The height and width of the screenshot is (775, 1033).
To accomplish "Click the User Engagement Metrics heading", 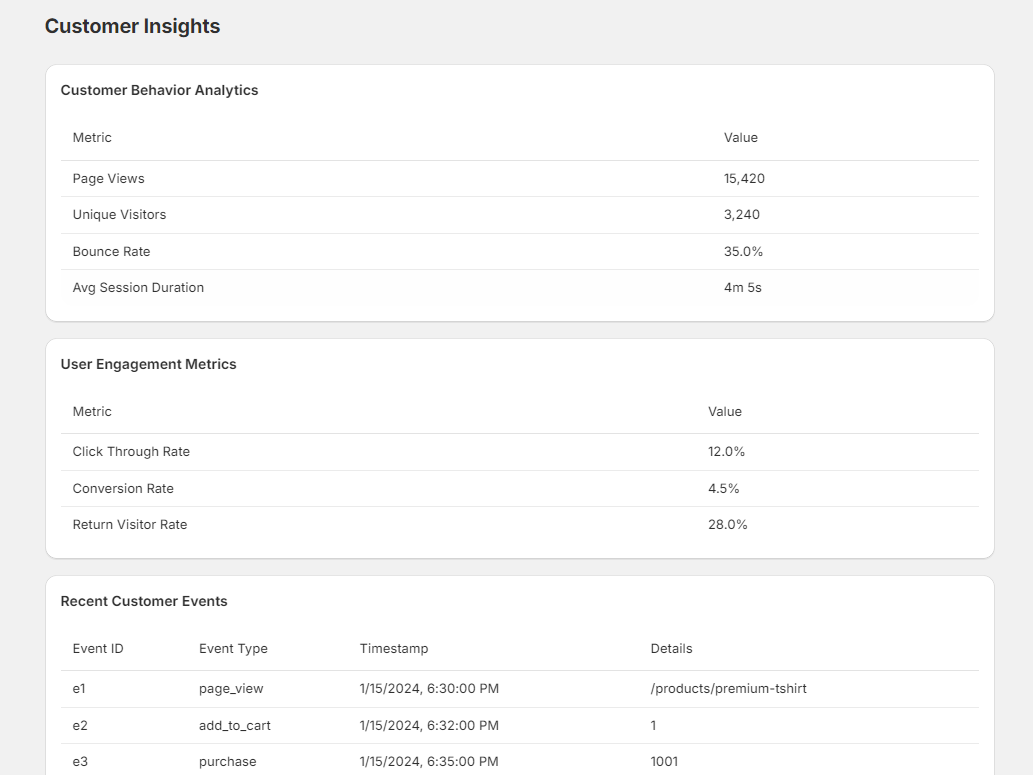I will click(x=148, y=364).
